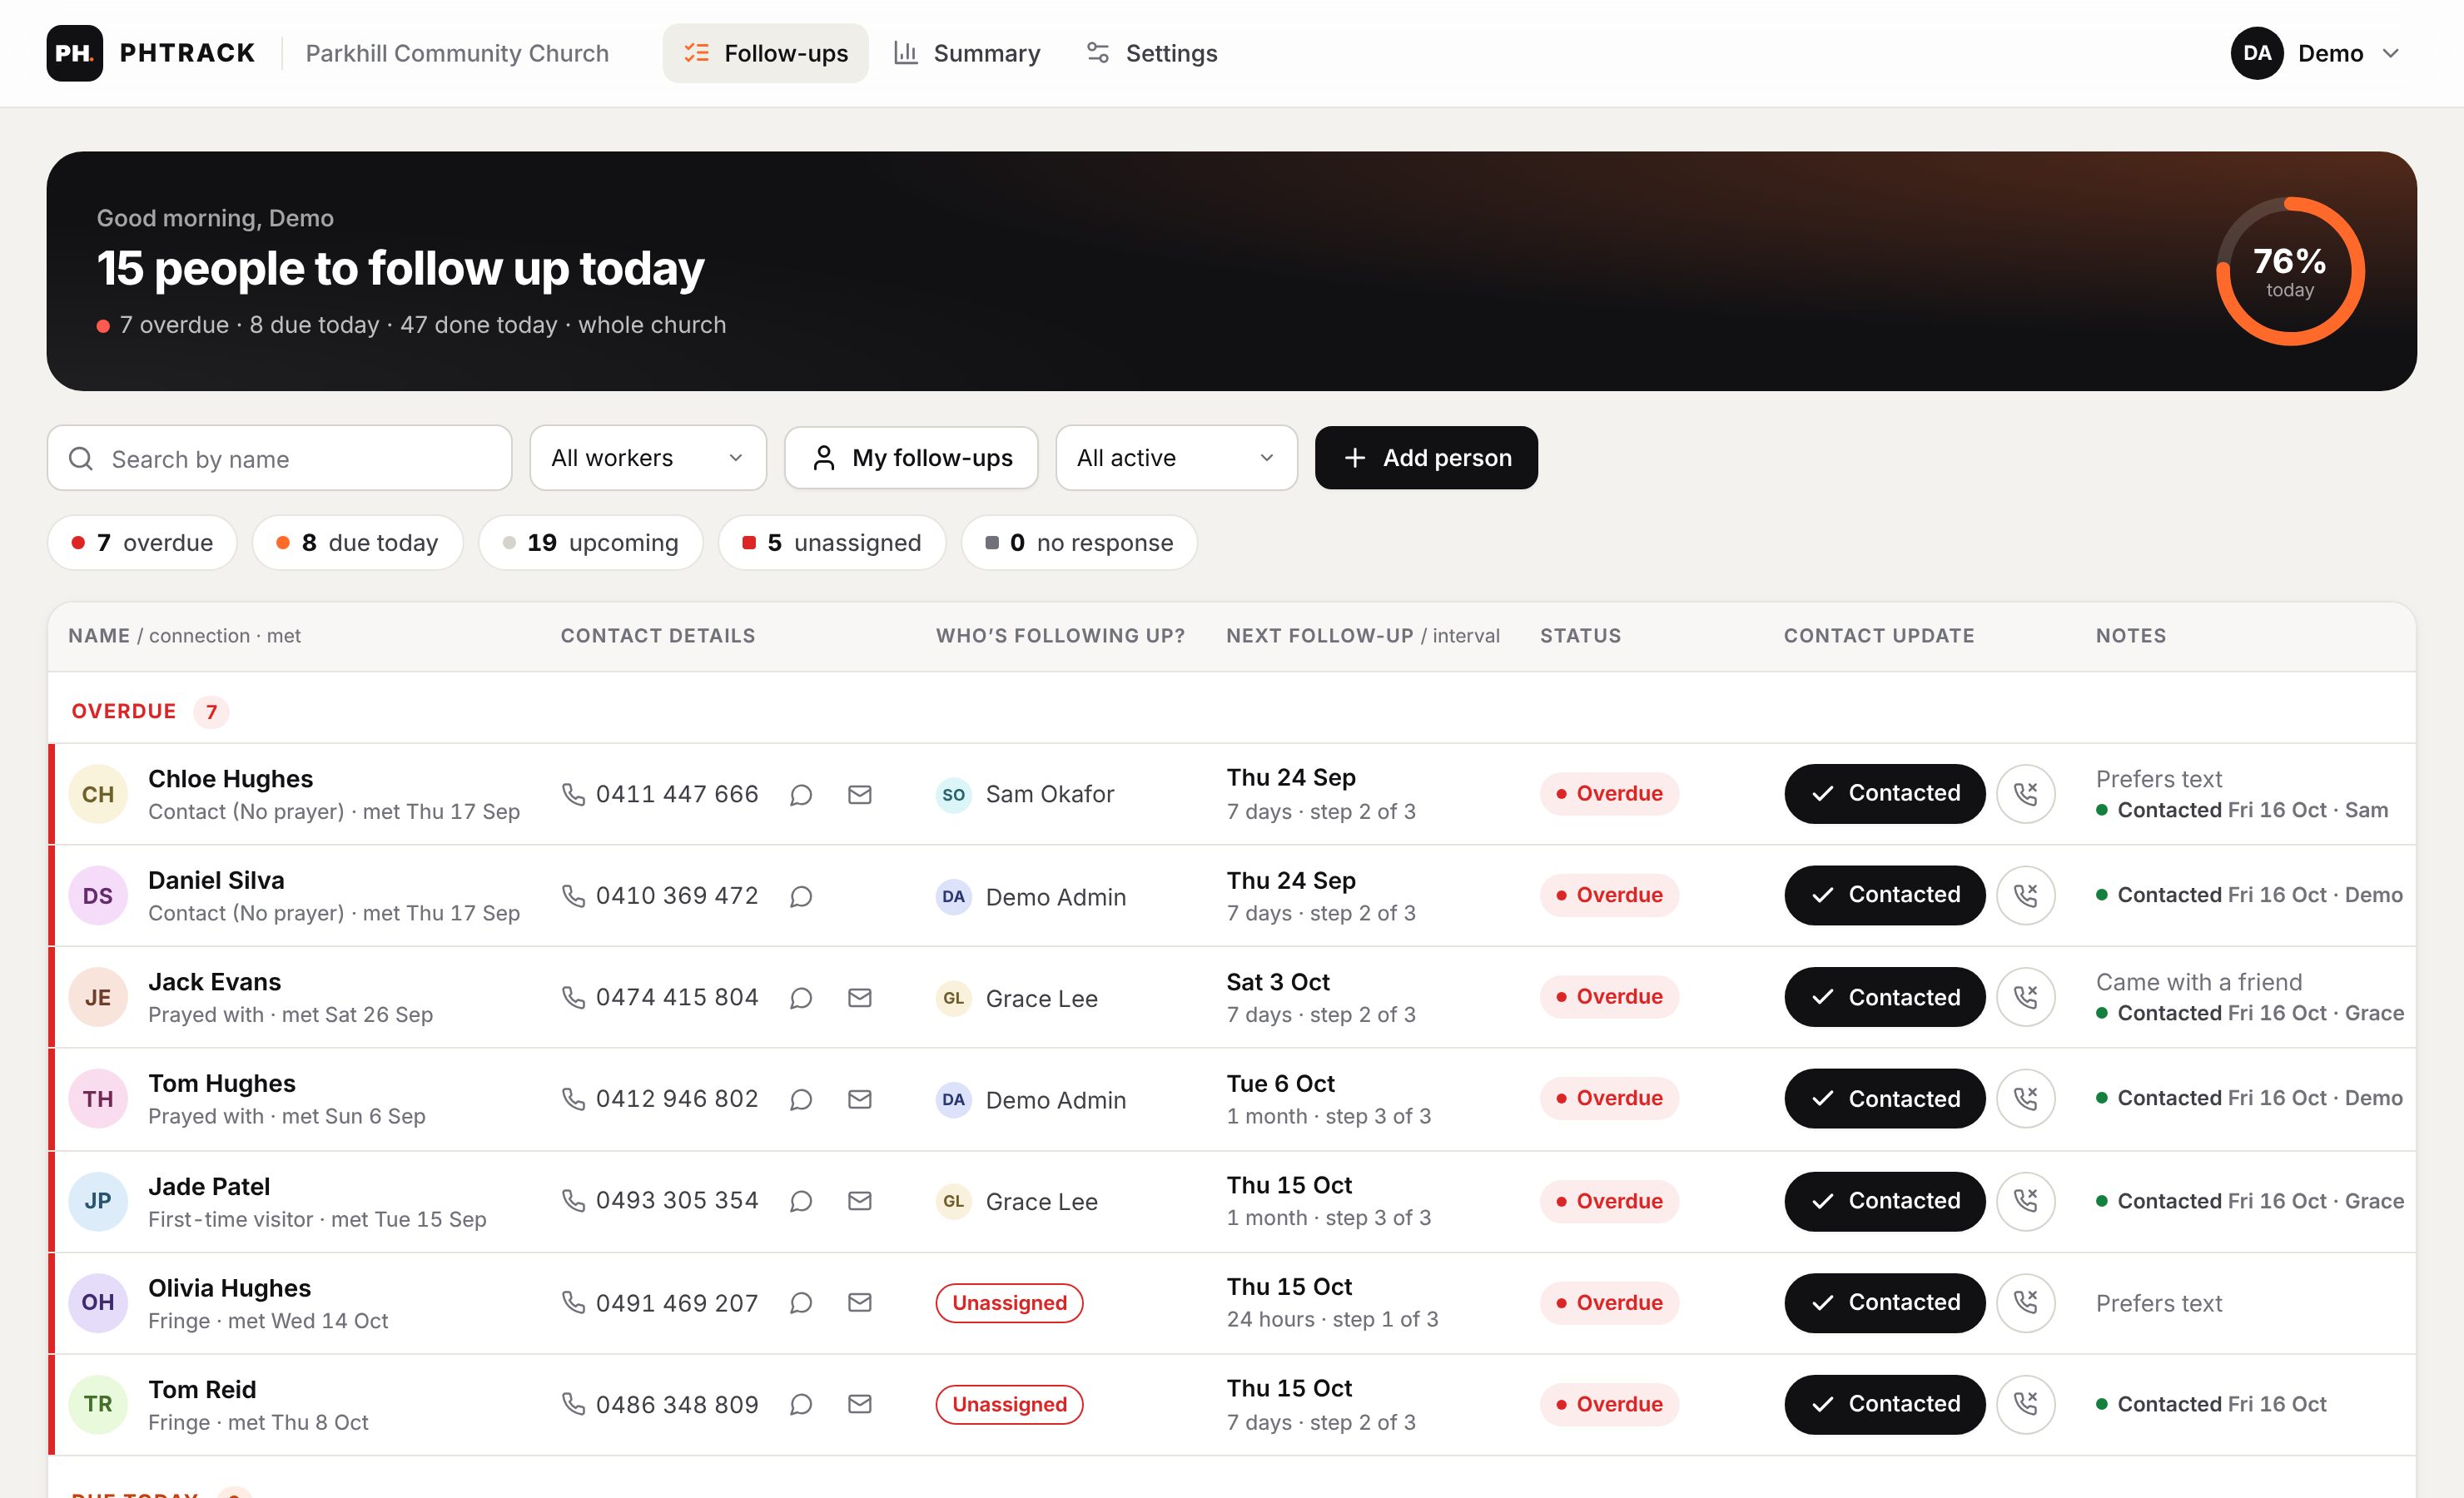The height and width of the screenshot is (1498, 2464).
Task: Click Prefers text note for Olivia Hughes
Action: pos(2159,1303)
